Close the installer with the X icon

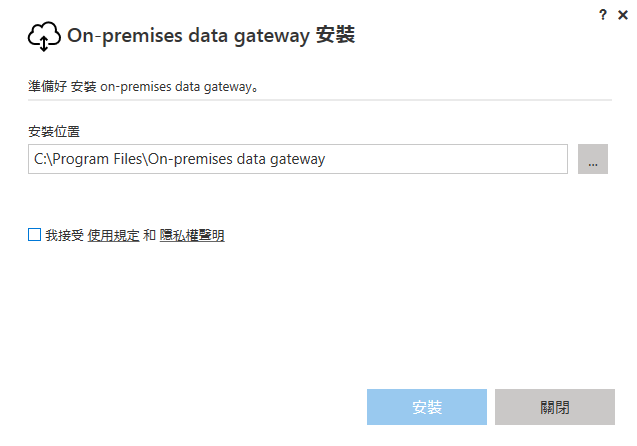click(621, 14)
